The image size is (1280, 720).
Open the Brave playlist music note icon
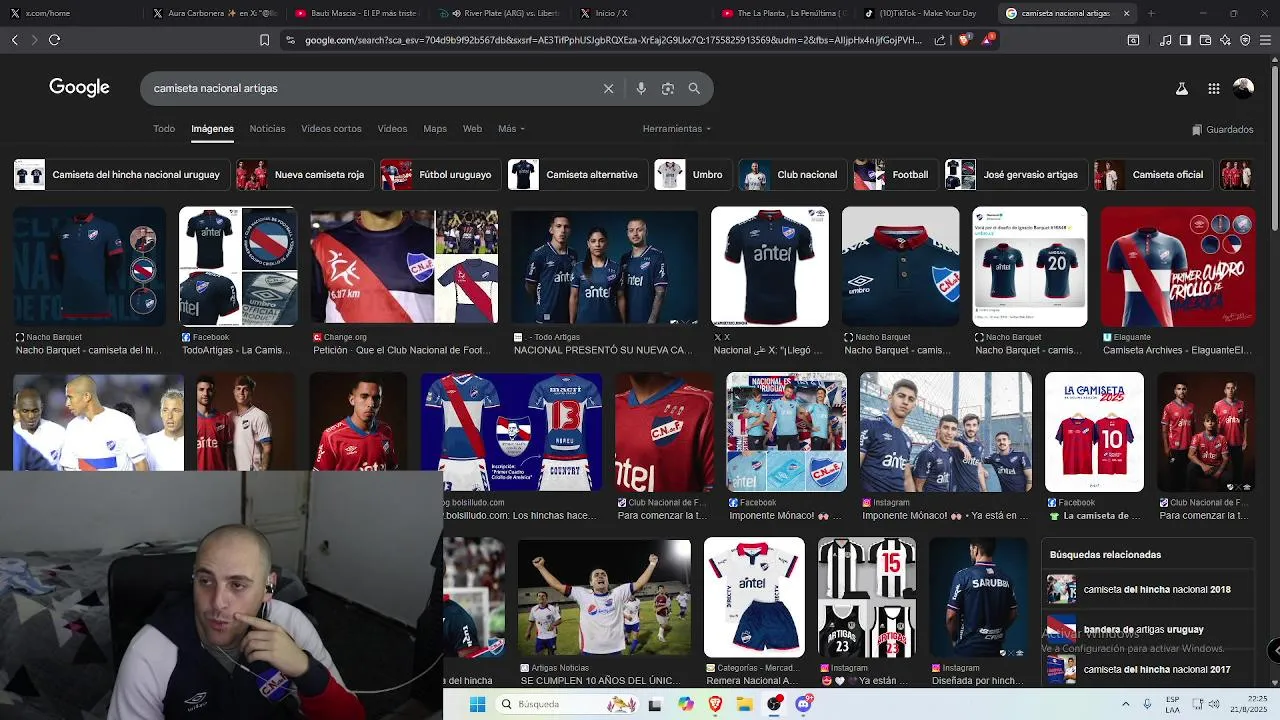(1165, 40)
